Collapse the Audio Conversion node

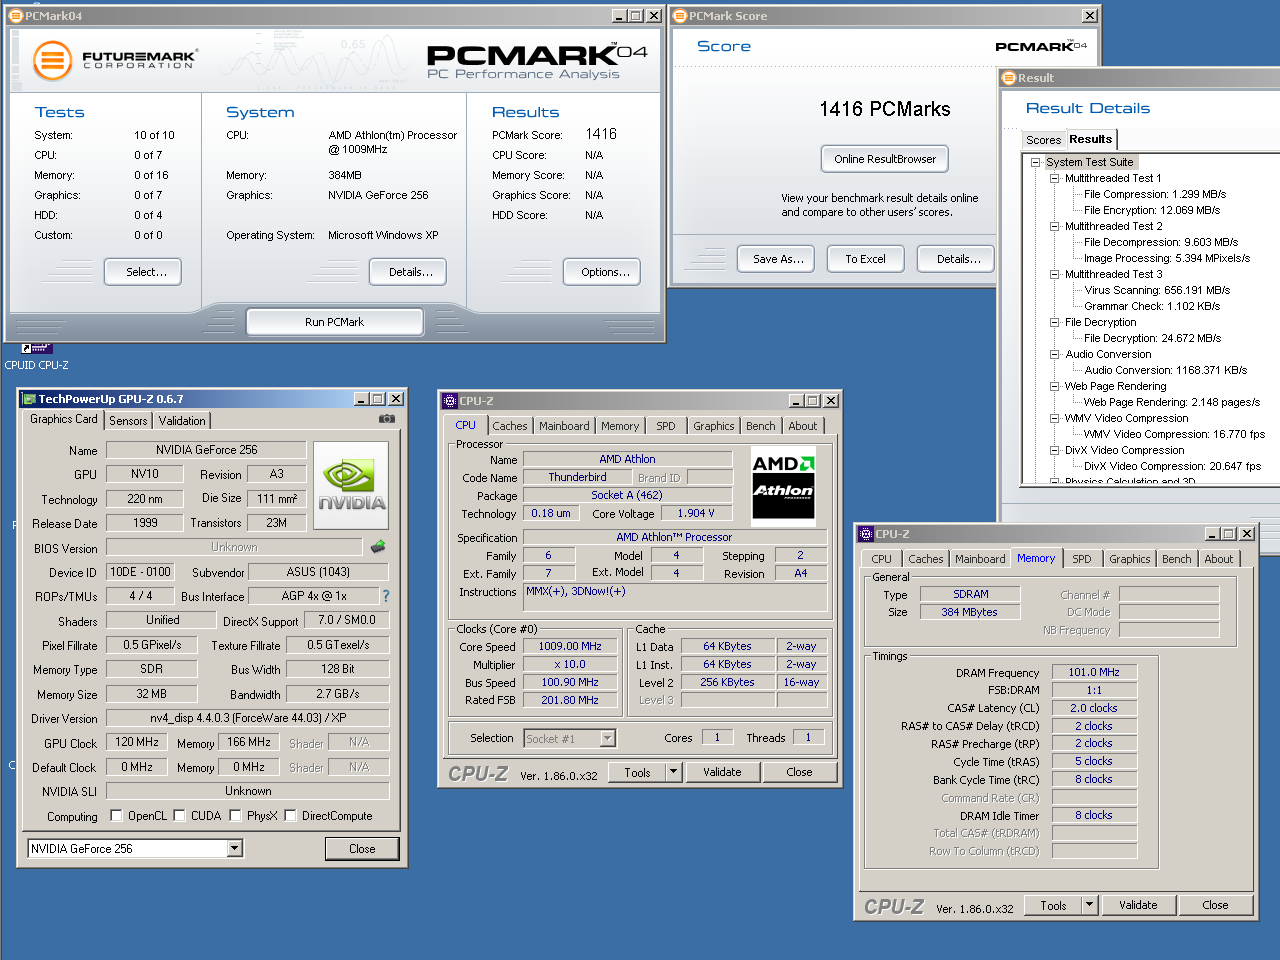[1054, 354]
